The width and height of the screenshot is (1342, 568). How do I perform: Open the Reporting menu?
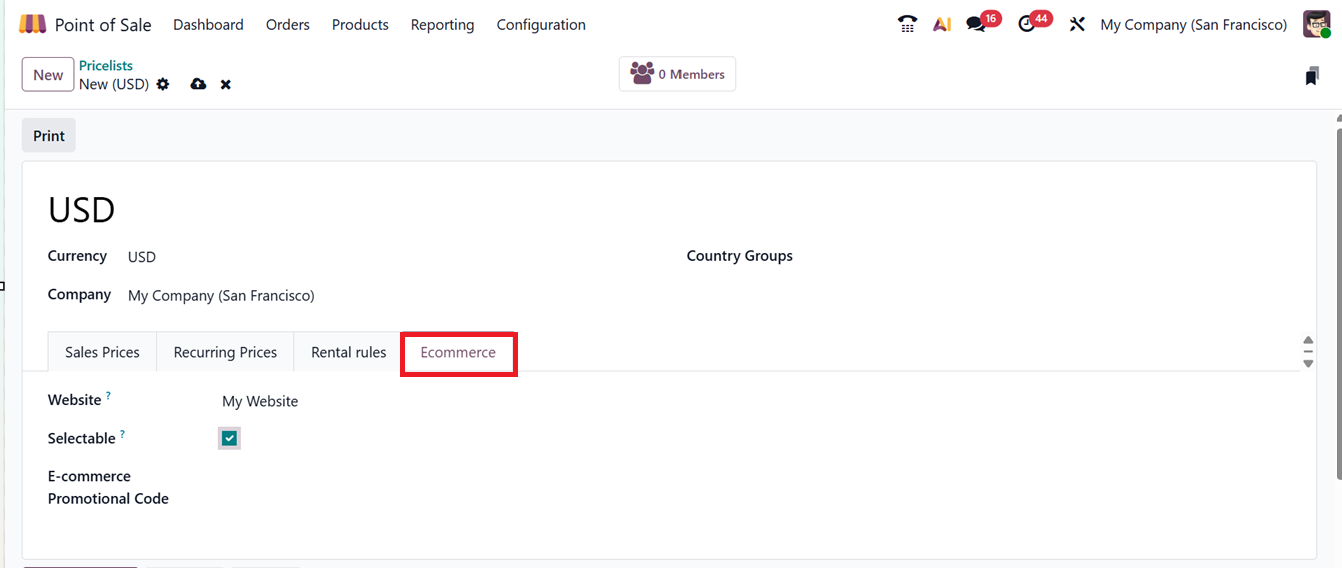[442, 25]
